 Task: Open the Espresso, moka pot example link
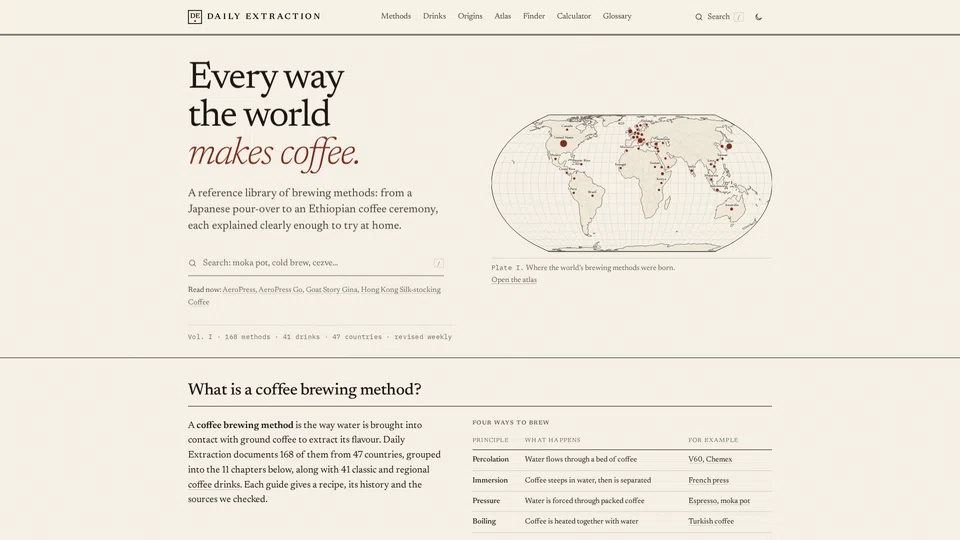click(x=719, y=501)
